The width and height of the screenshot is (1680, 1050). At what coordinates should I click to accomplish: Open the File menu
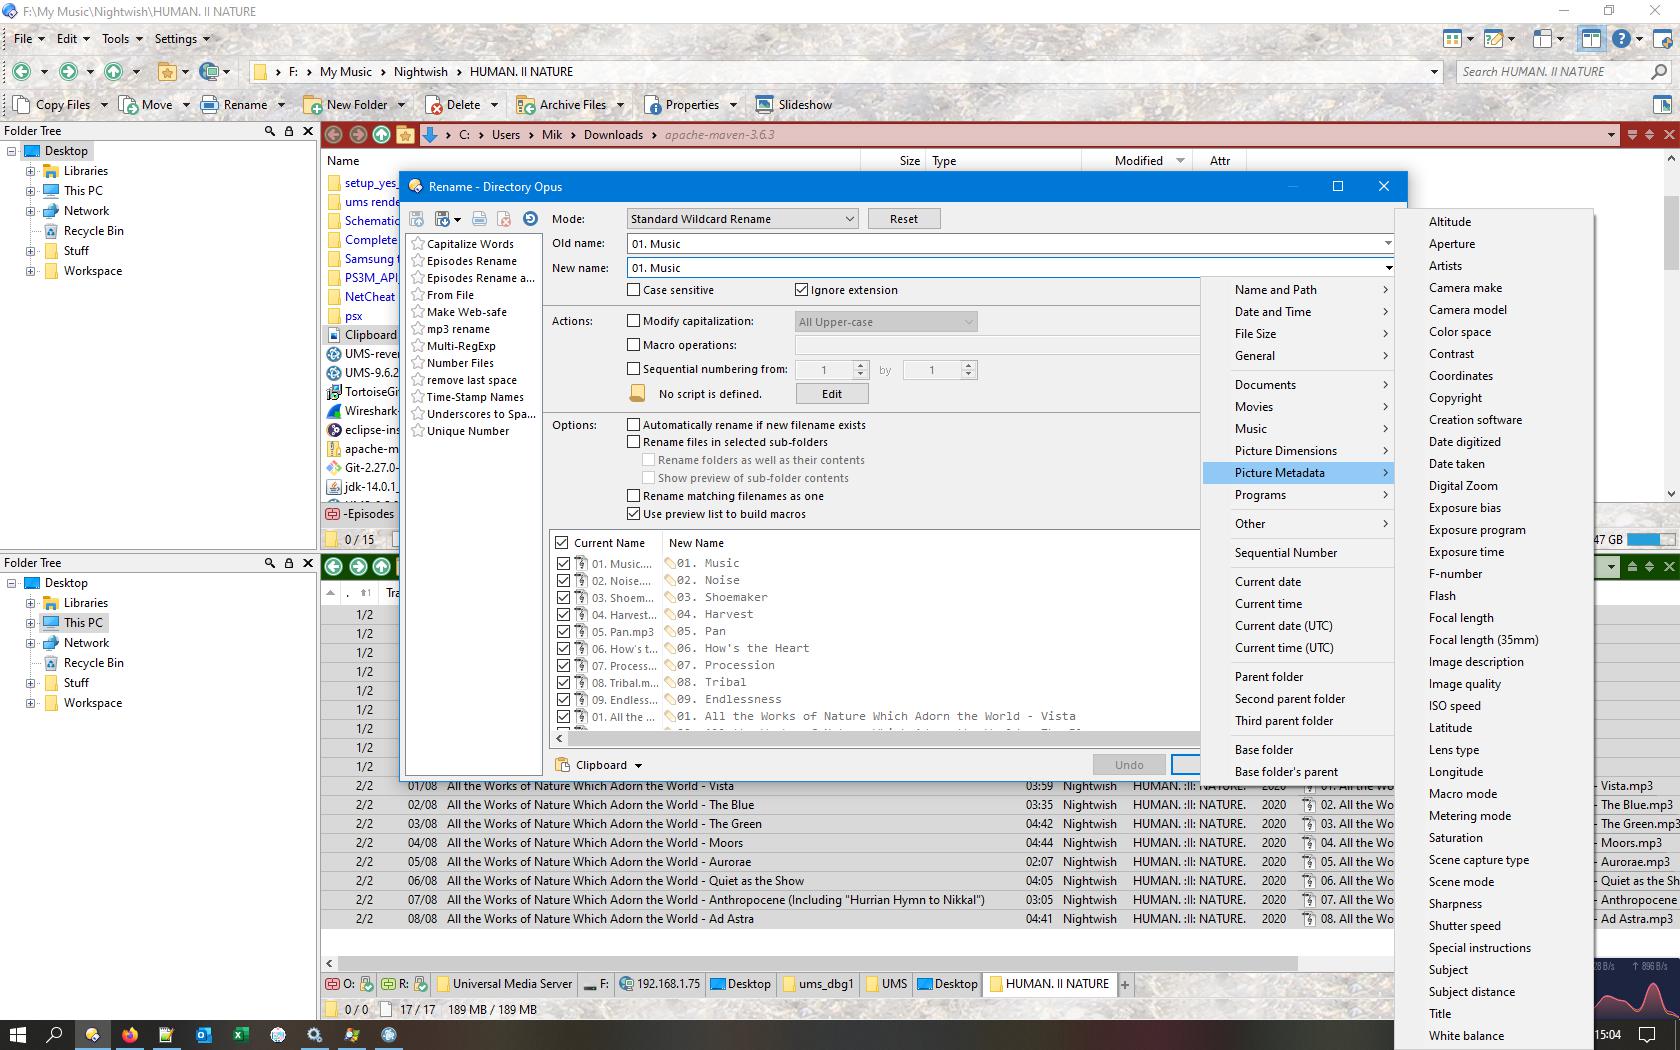tap(28, 39)
